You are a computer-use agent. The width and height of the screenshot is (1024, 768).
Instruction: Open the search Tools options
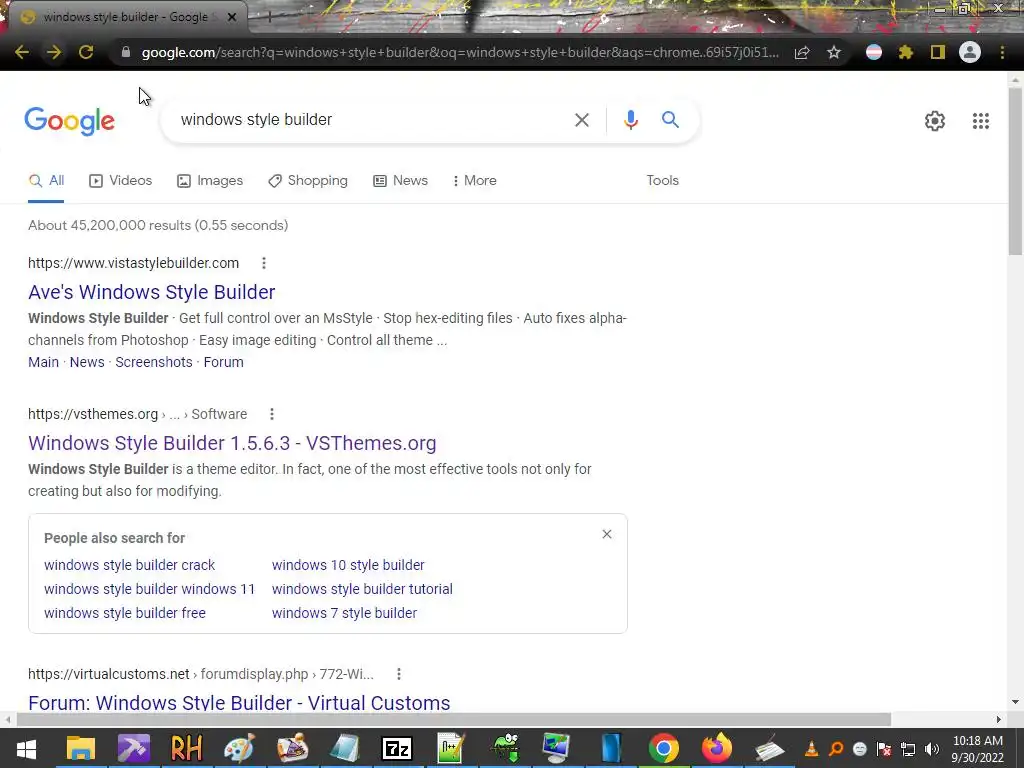[x=662, y=181]
